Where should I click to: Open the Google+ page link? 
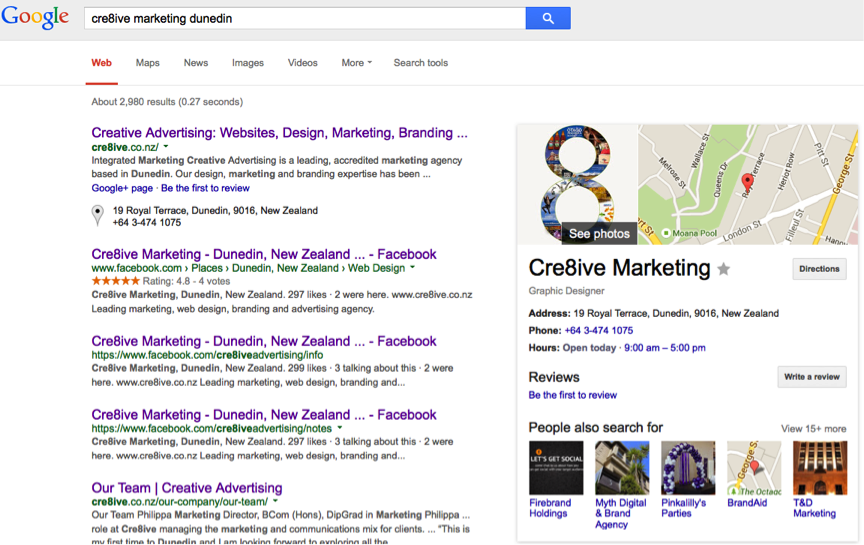click(x=122, y=188)
